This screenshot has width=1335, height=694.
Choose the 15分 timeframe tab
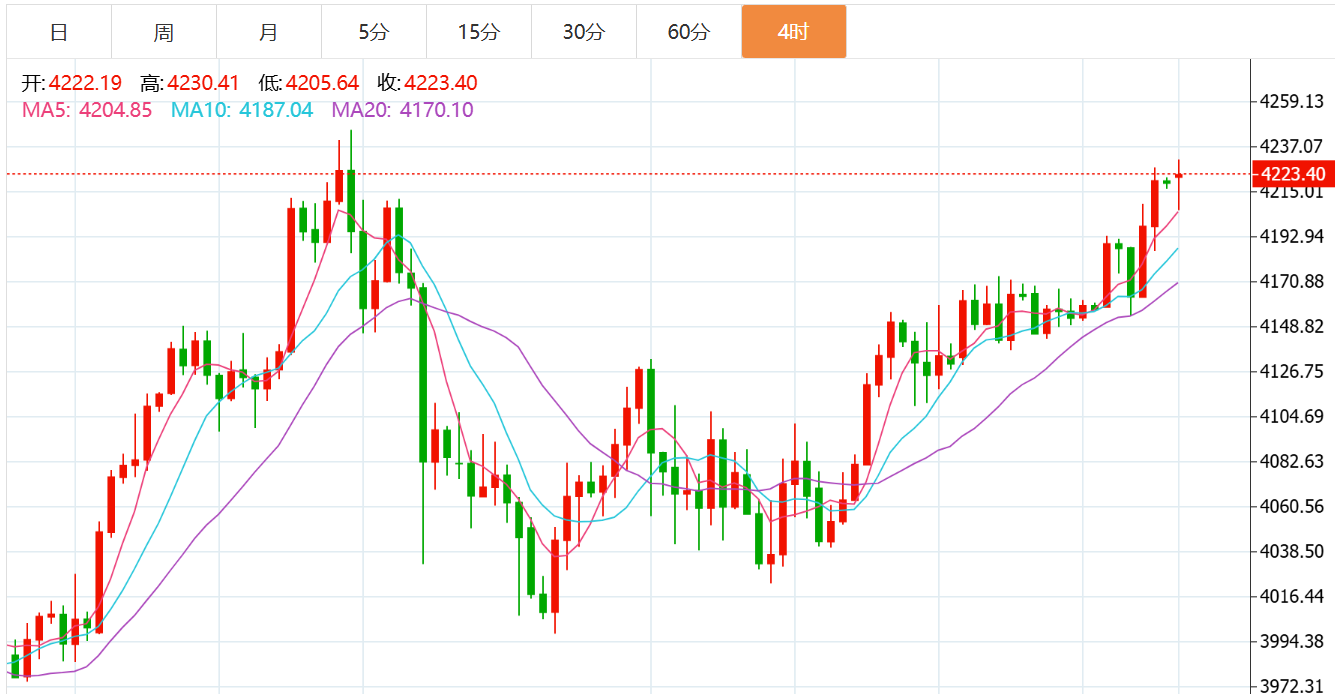coord(479,32)
